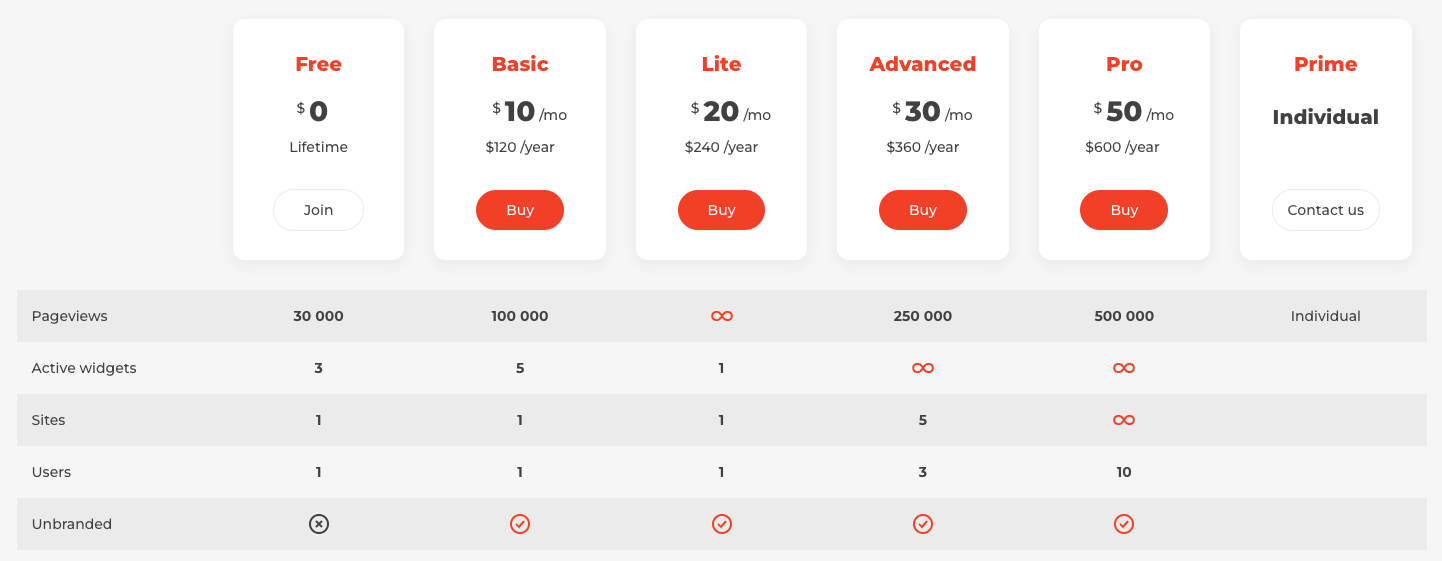Click the Unbranded row label

(71, 524)
